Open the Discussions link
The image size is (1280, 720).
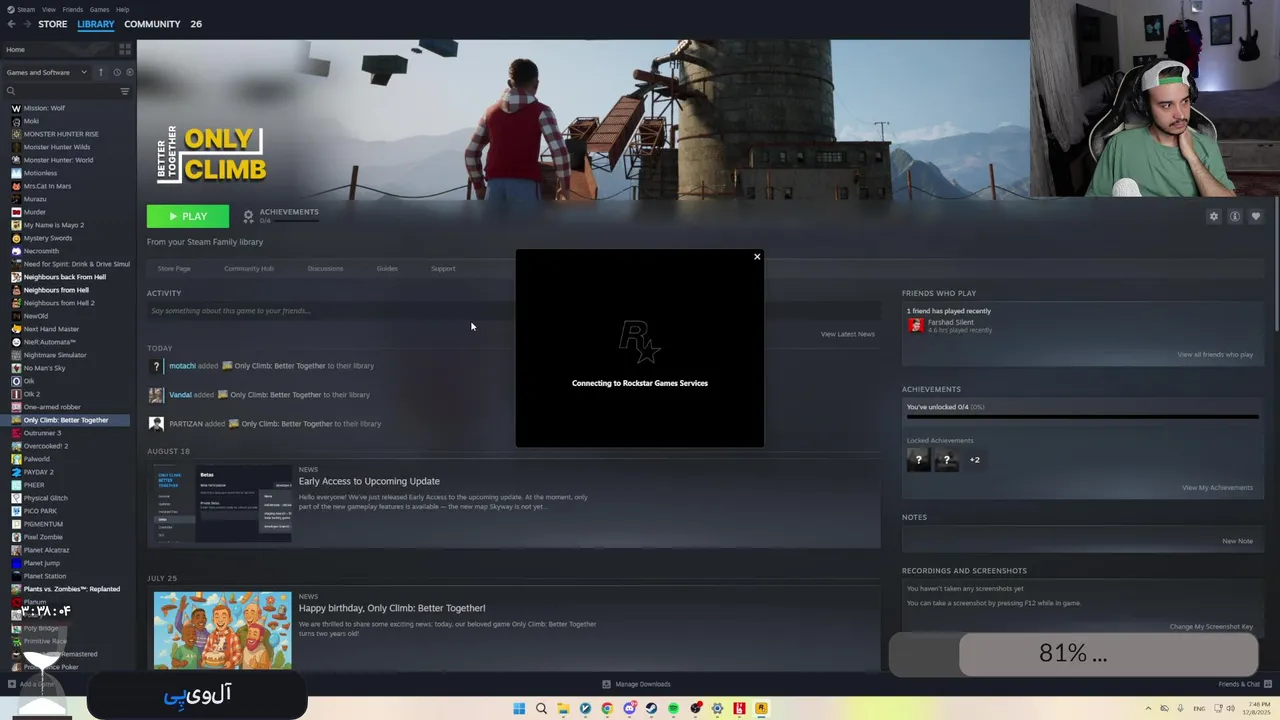click(325, 268)
